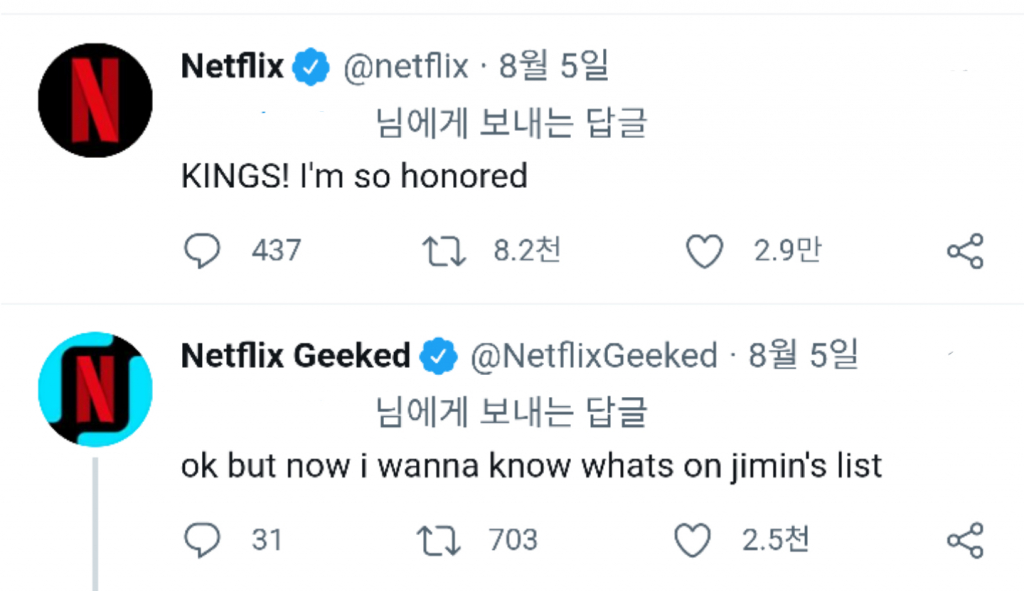Reply to the Netflix Geeked tweet
This screenshot has height=591, width=1024.
coord(202,541)
